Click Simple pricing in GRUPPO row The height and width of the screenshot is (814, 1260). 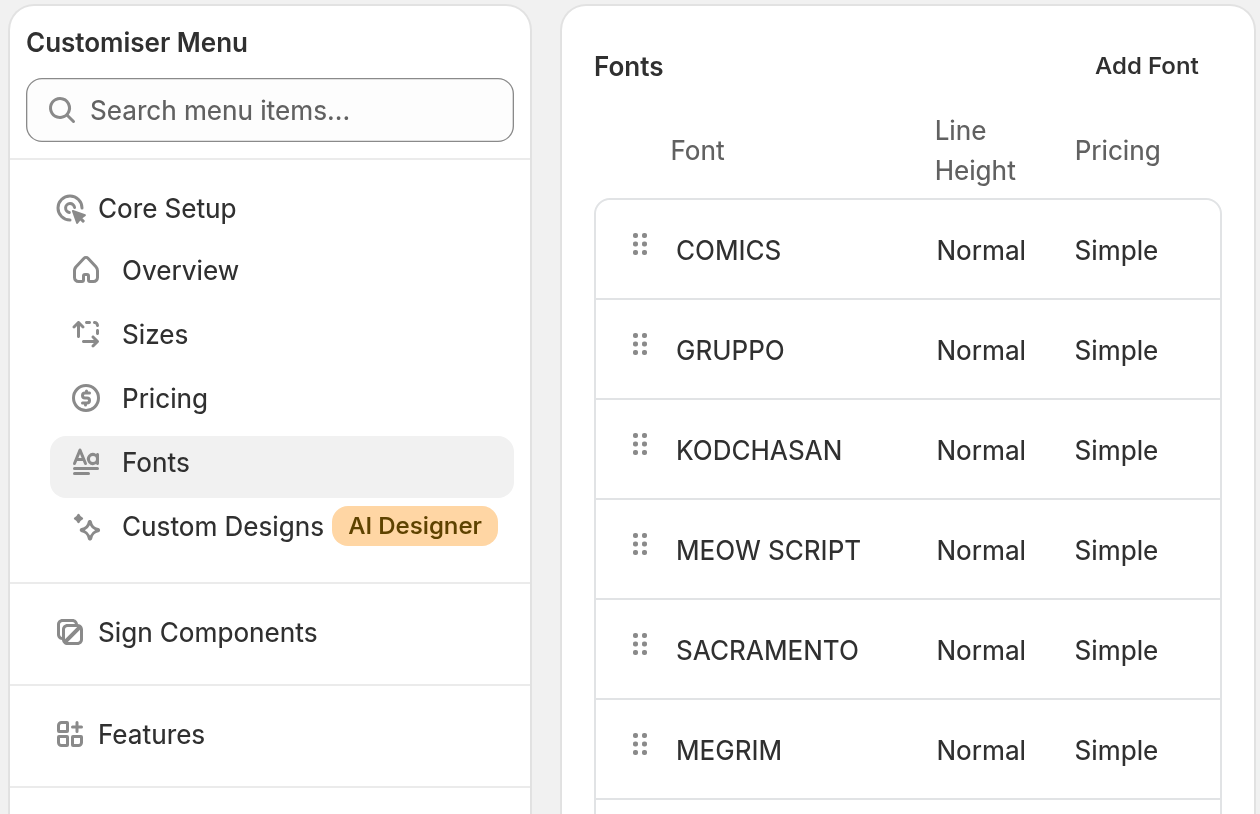(1116, 351)
